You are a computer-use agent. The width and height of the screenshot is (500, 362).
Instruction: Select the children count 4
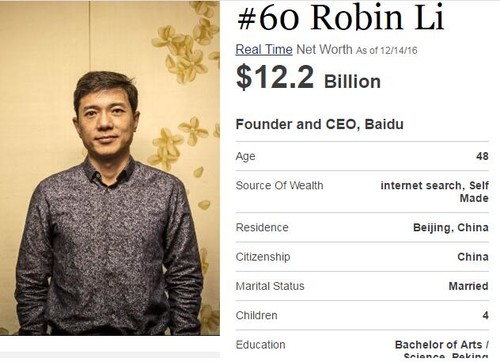click(486, 315)
